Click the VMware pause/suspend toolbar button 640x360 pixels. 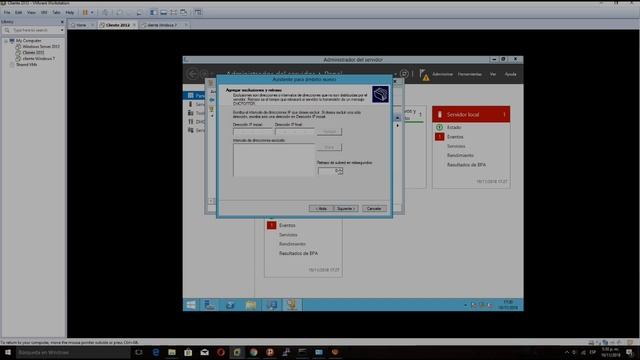coord(85,13)
